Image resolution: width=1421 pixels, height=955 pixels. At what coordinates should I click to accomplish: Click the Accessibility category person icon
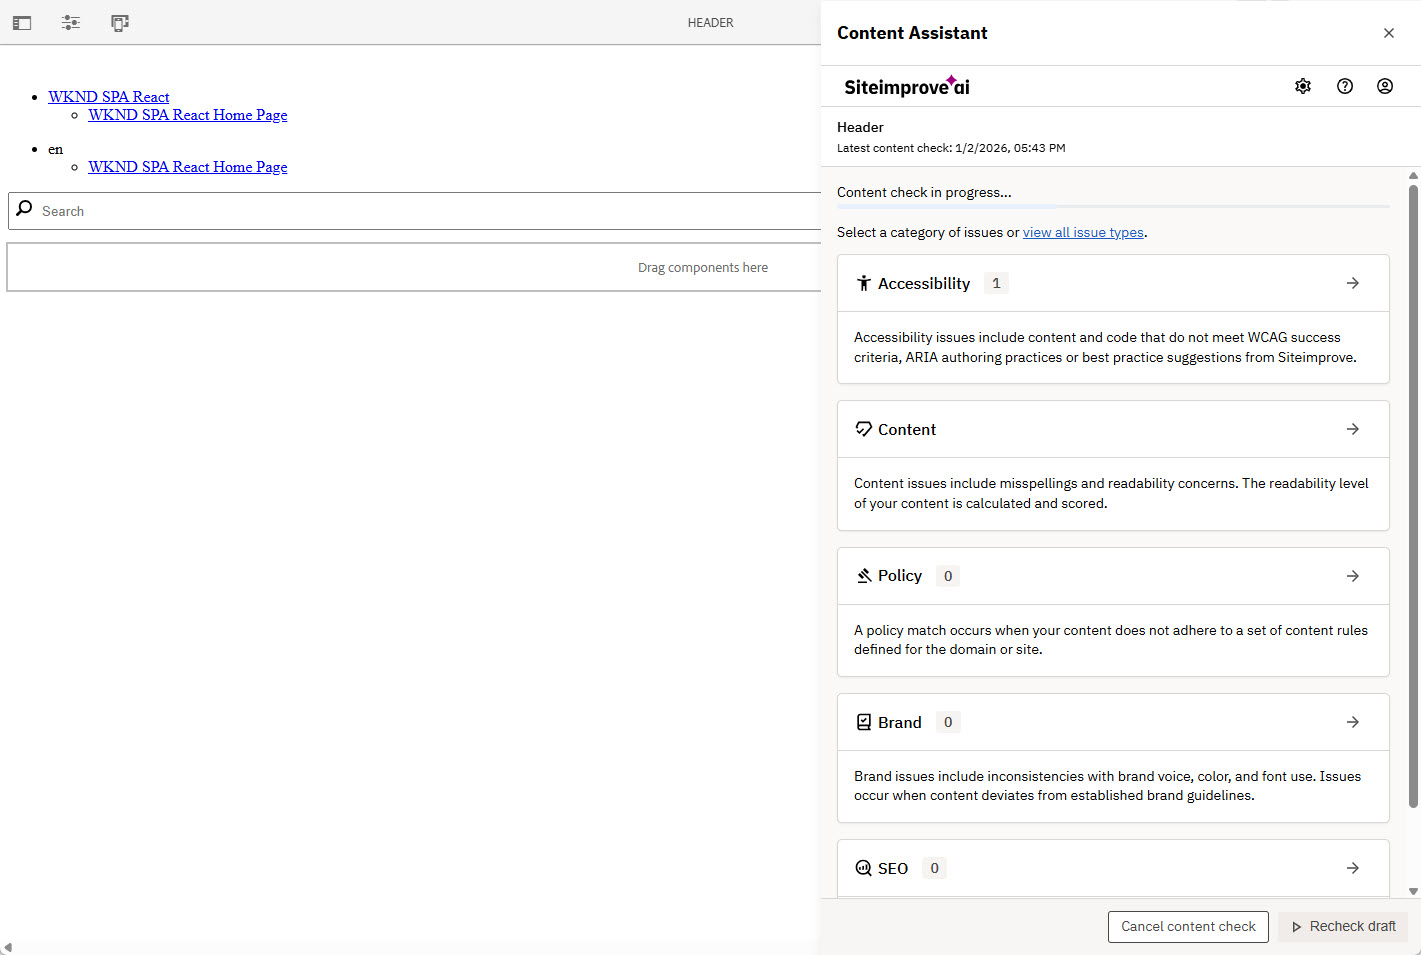point(864,284)
